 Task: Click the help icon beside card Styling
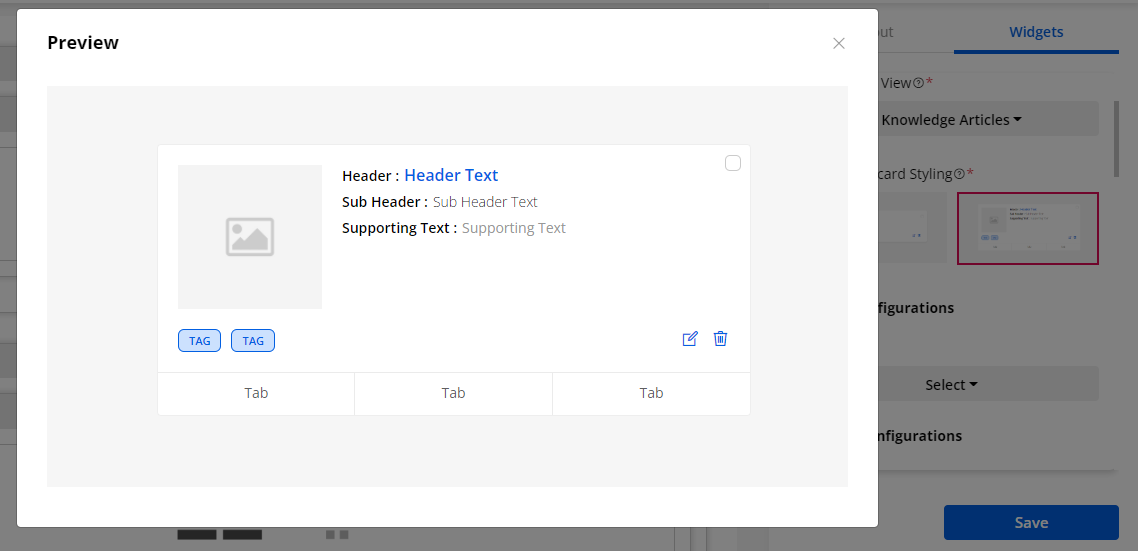pyautogui.click(x=959, y=174)
